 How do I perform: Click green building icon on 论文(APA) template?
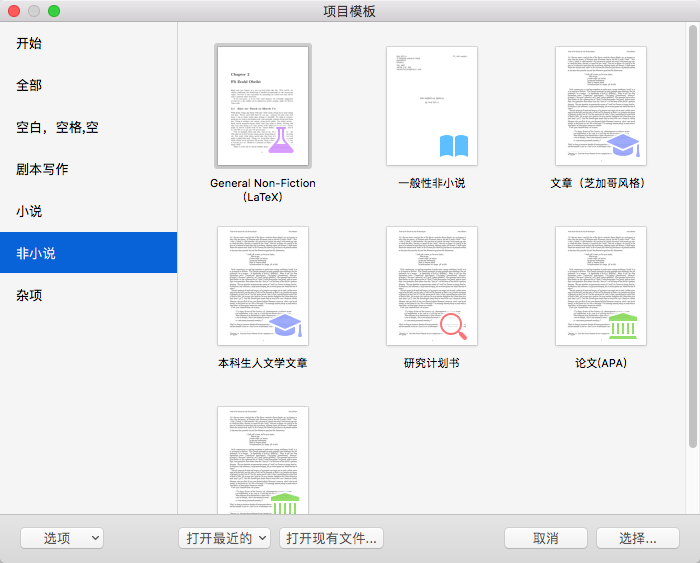[623, 326]
